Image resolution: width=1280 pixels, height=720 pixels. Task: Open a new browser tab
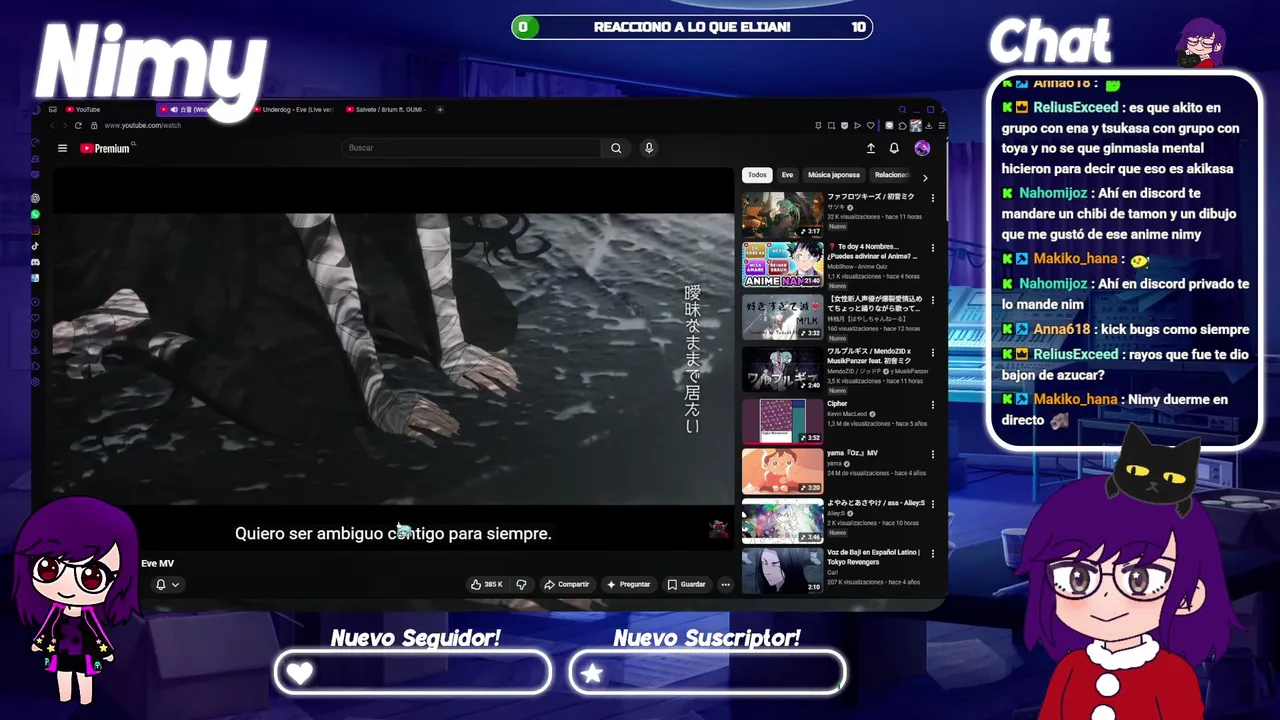pos(440,109)
